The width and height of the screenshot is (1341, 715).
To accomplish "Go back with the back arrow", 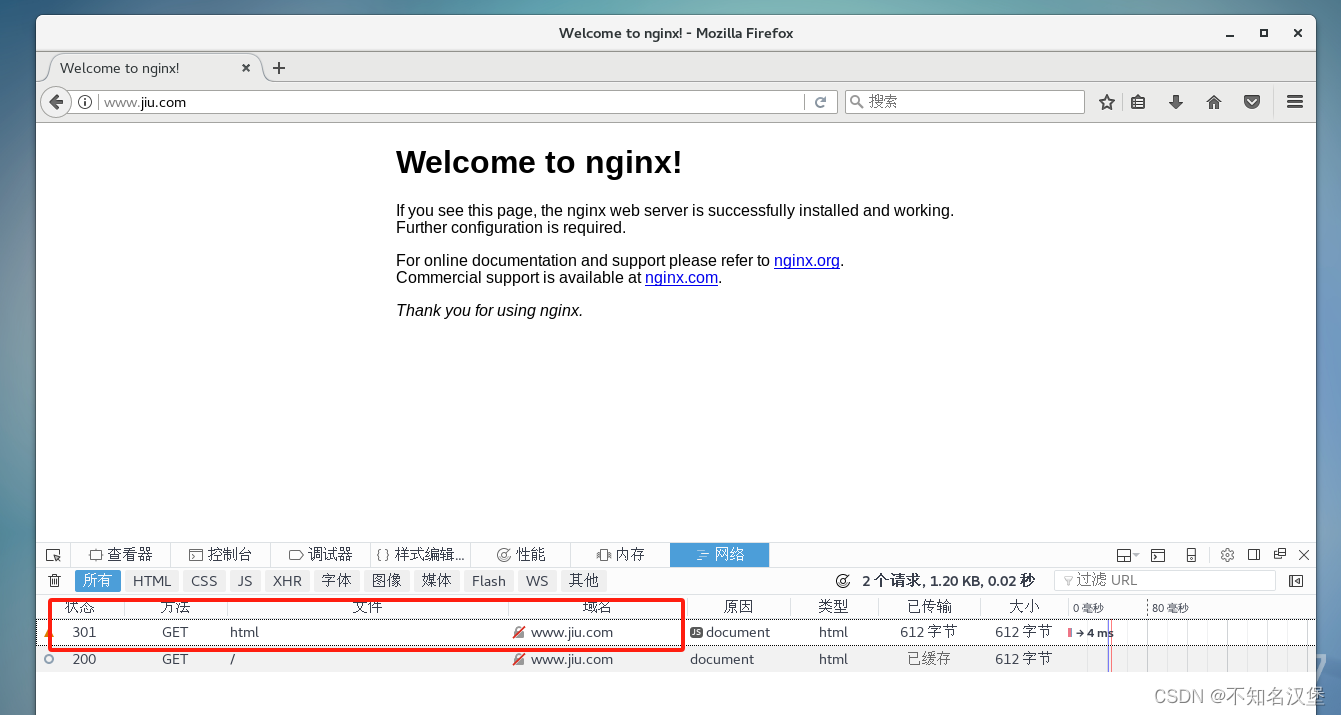I will click(56, 102).
